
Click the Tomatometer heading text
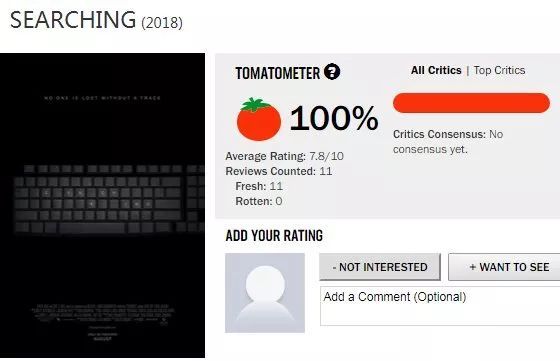tap(278, 73)
